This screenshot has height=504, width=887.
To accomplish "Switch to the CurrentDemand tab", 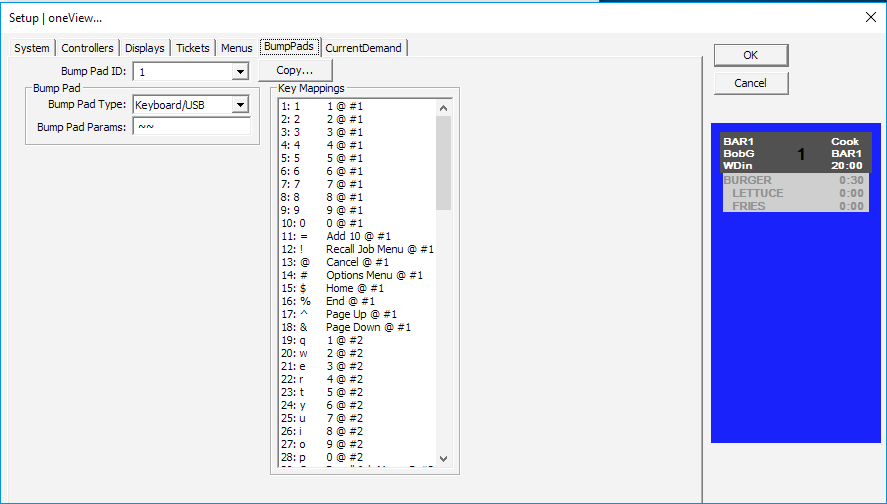I will [363, 48].
